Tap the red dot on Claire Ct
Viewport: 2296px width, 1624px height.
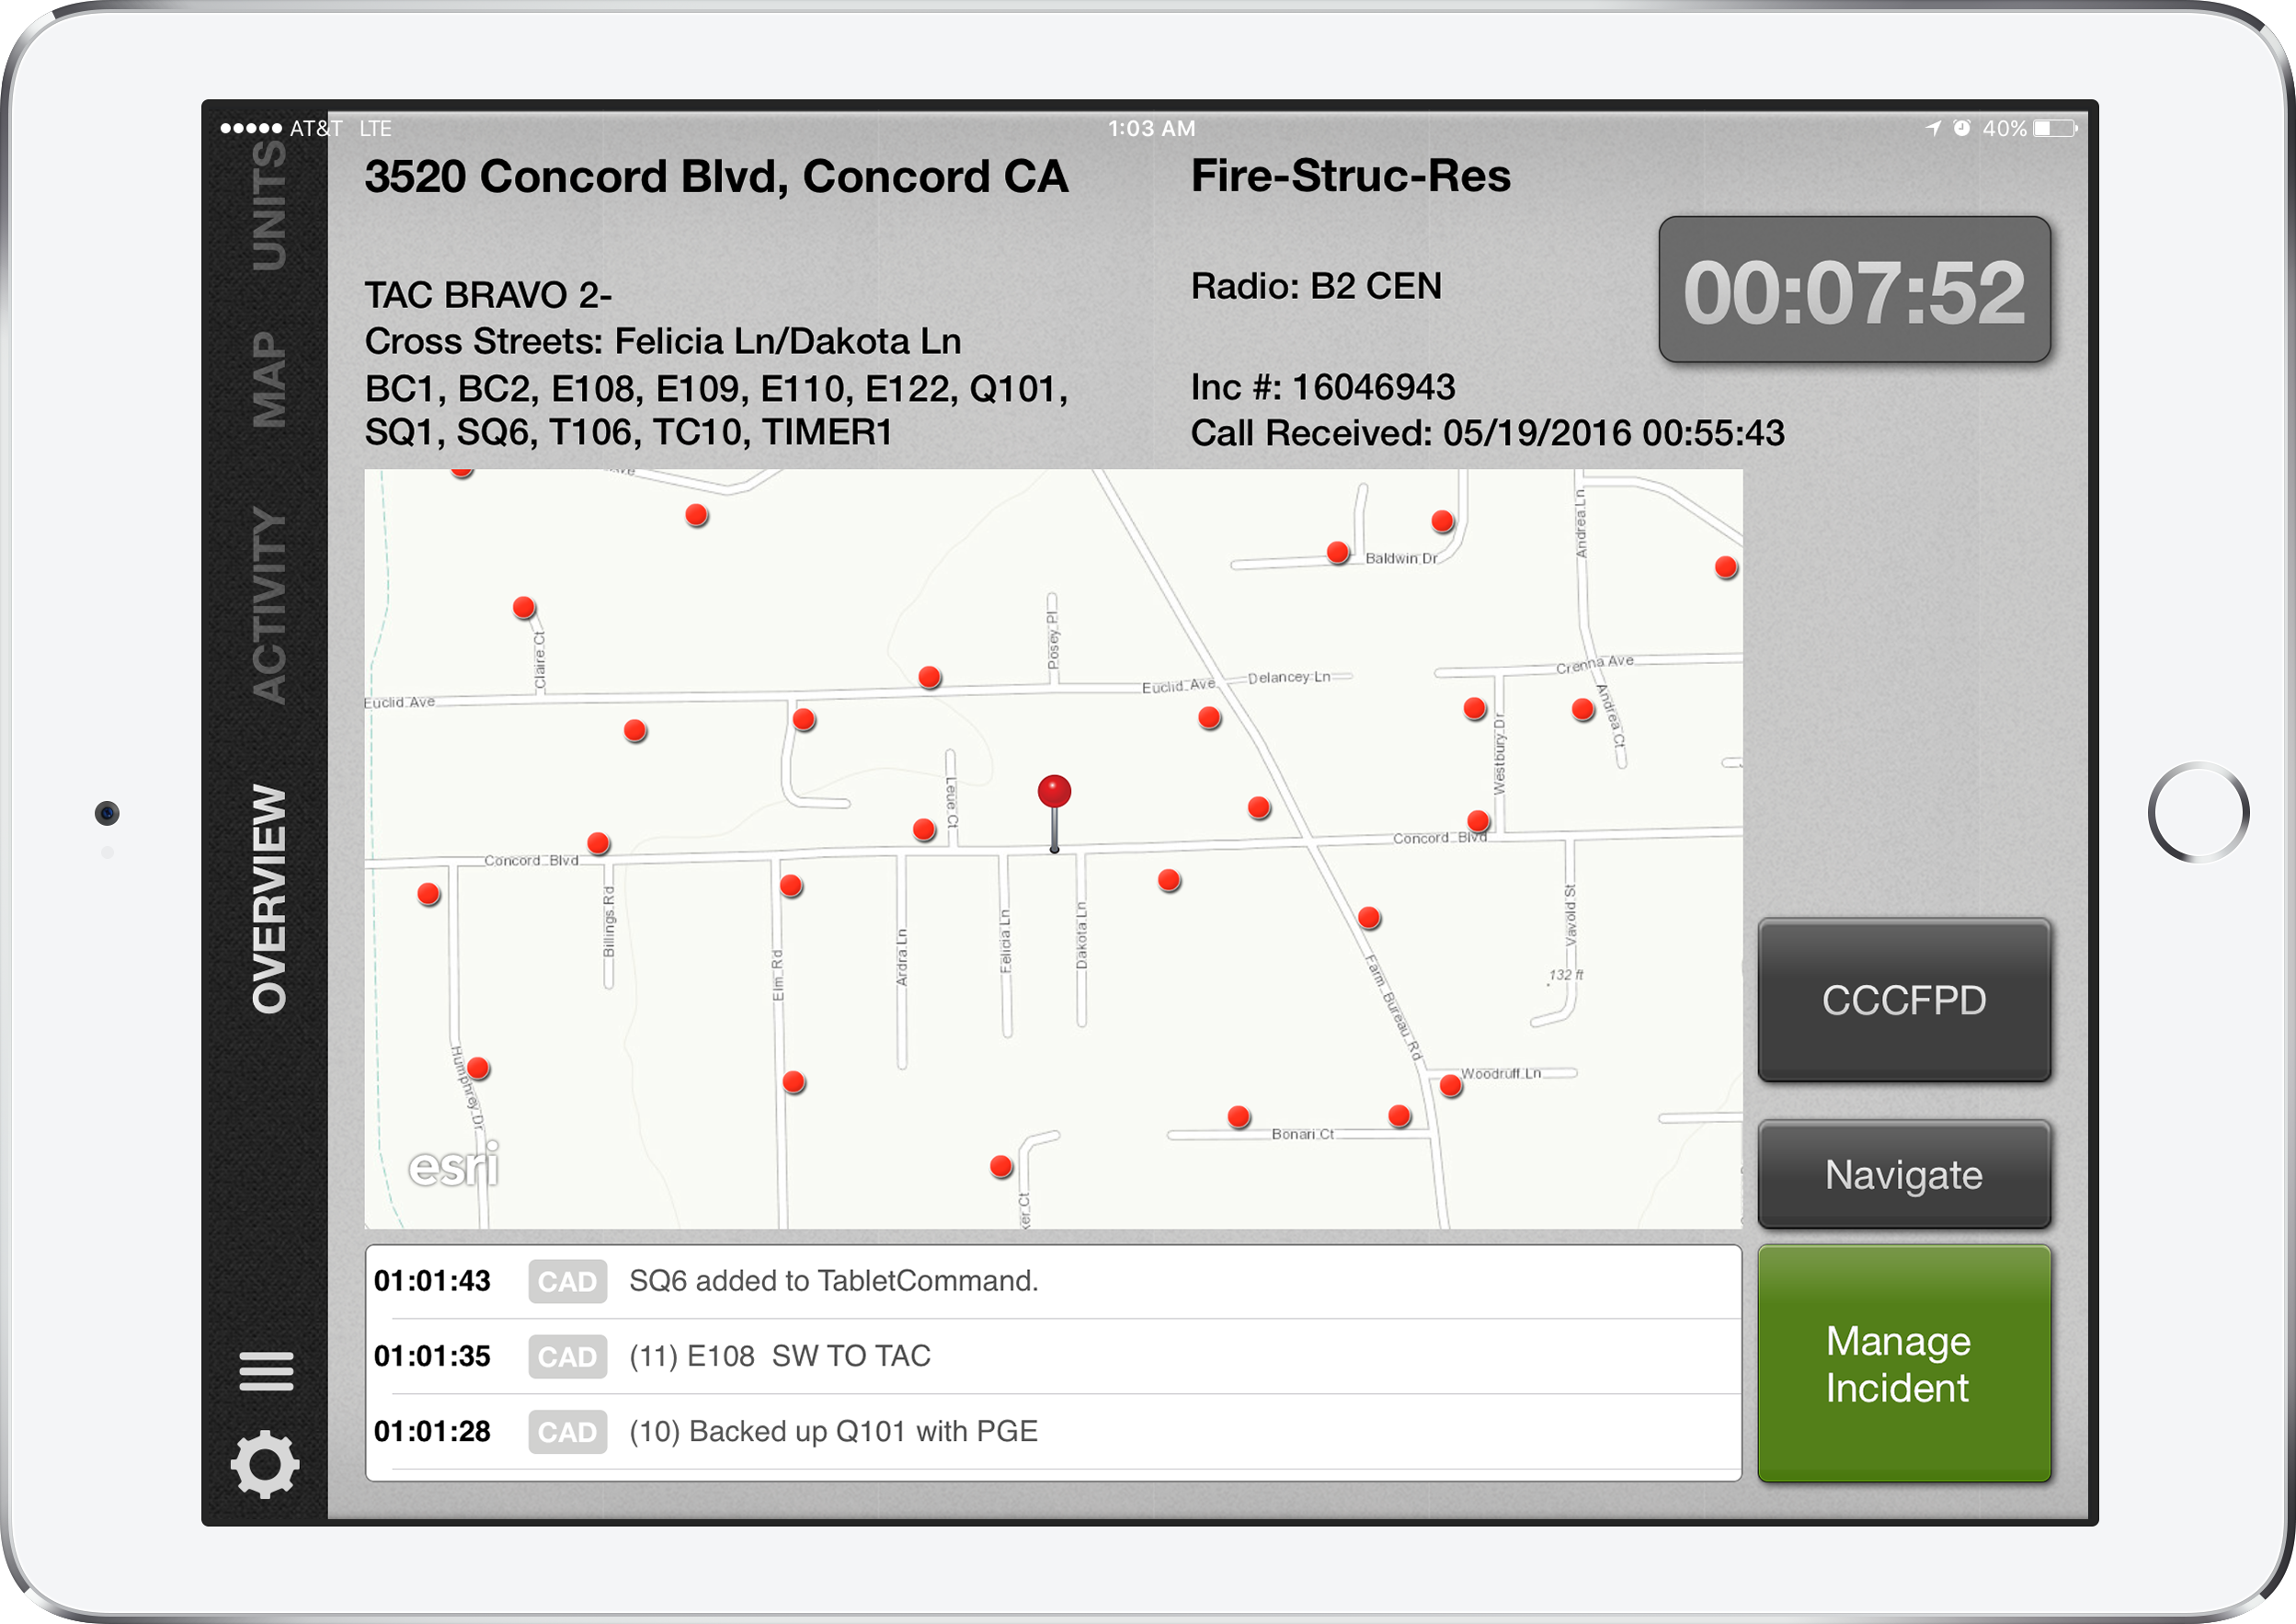[x=524, y=607]
